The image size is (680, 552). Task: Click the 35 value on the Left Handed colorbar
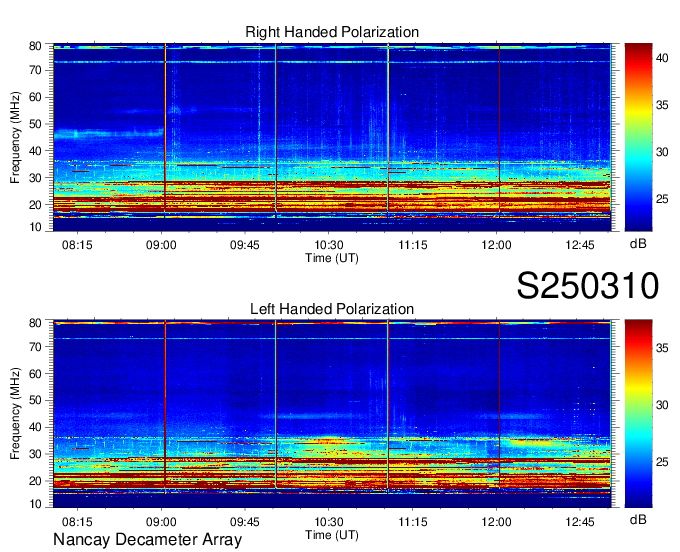pos(662,348)
